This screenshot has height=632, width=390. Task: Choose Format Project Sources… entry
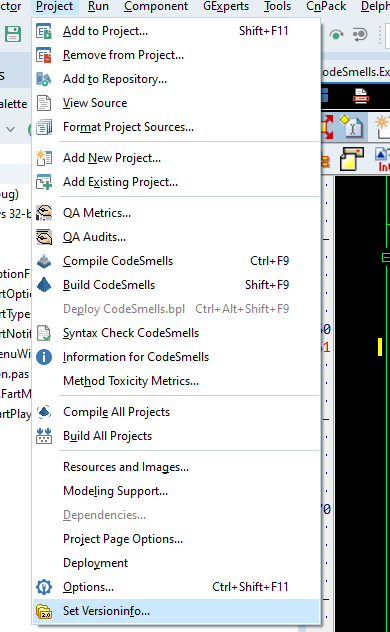176,127
